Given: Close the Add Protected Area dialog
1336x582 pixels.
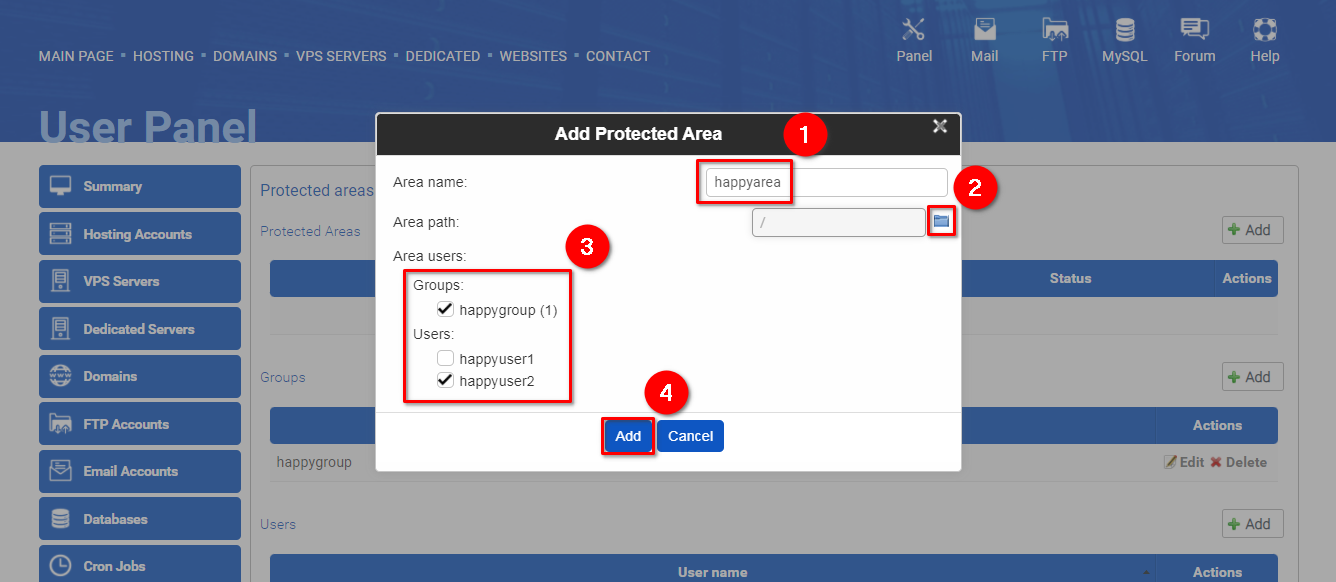Looking at the screenshot, I should 940,126.
